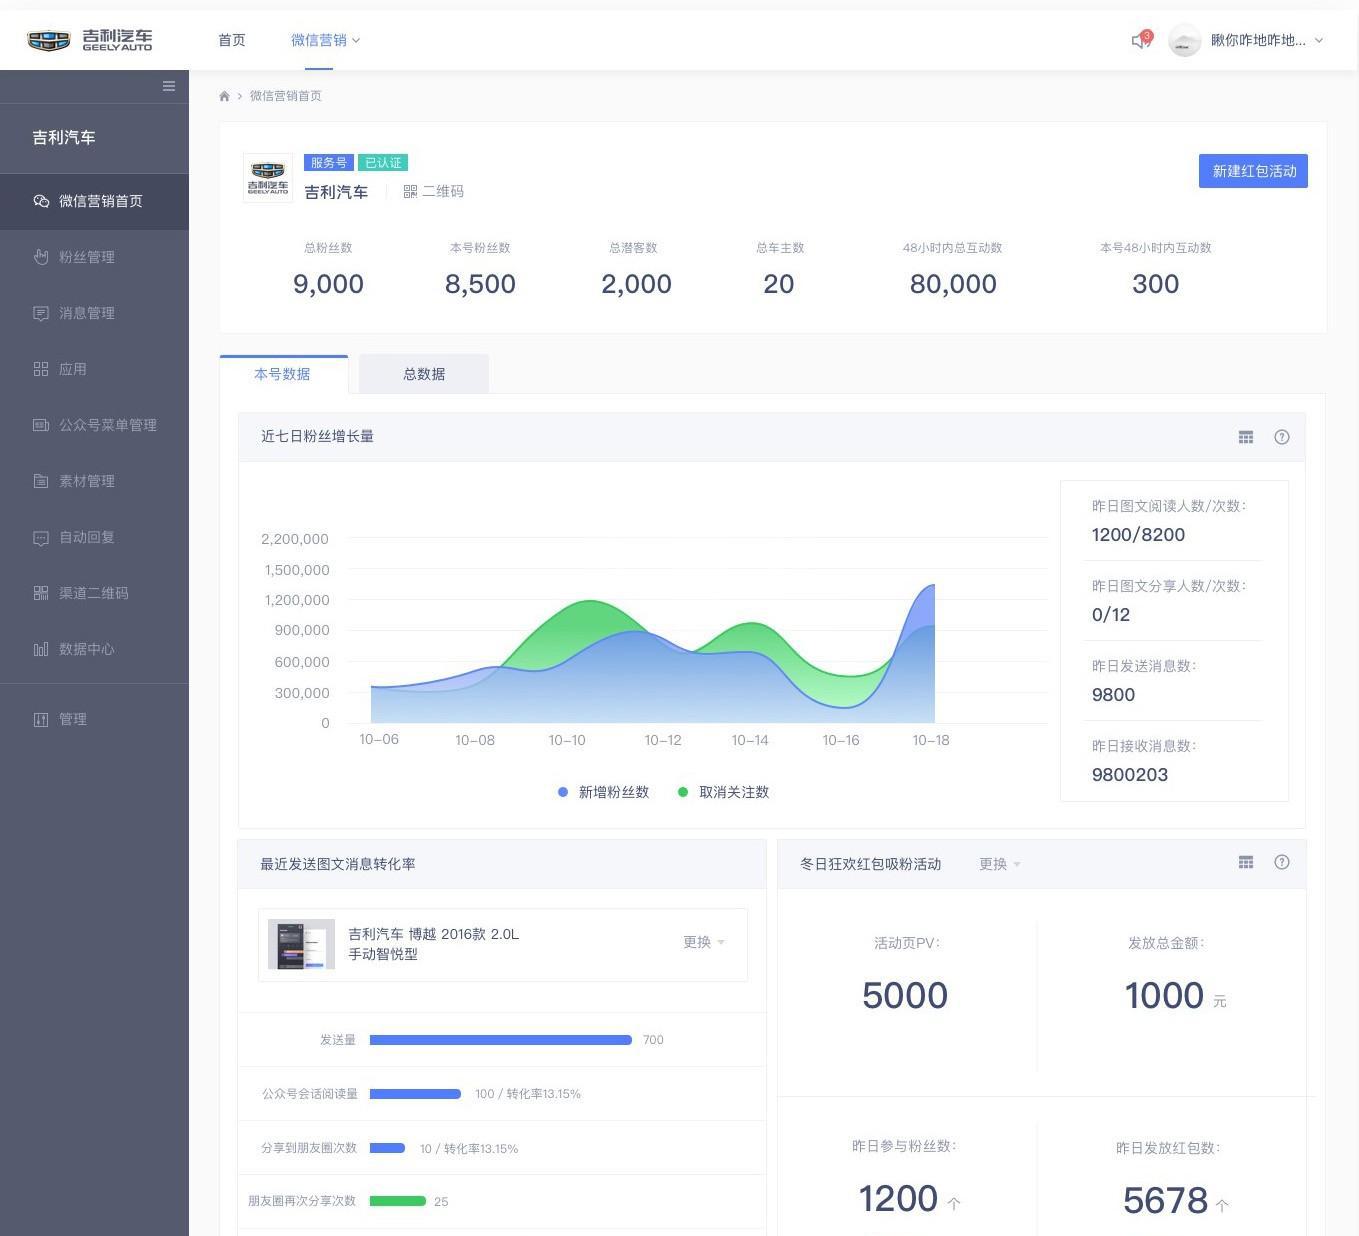Collapse the sidebar with the hamburger icon
Image resolution: width=1359 pixels, height=1236 pixels.
[x=169, y=86]
